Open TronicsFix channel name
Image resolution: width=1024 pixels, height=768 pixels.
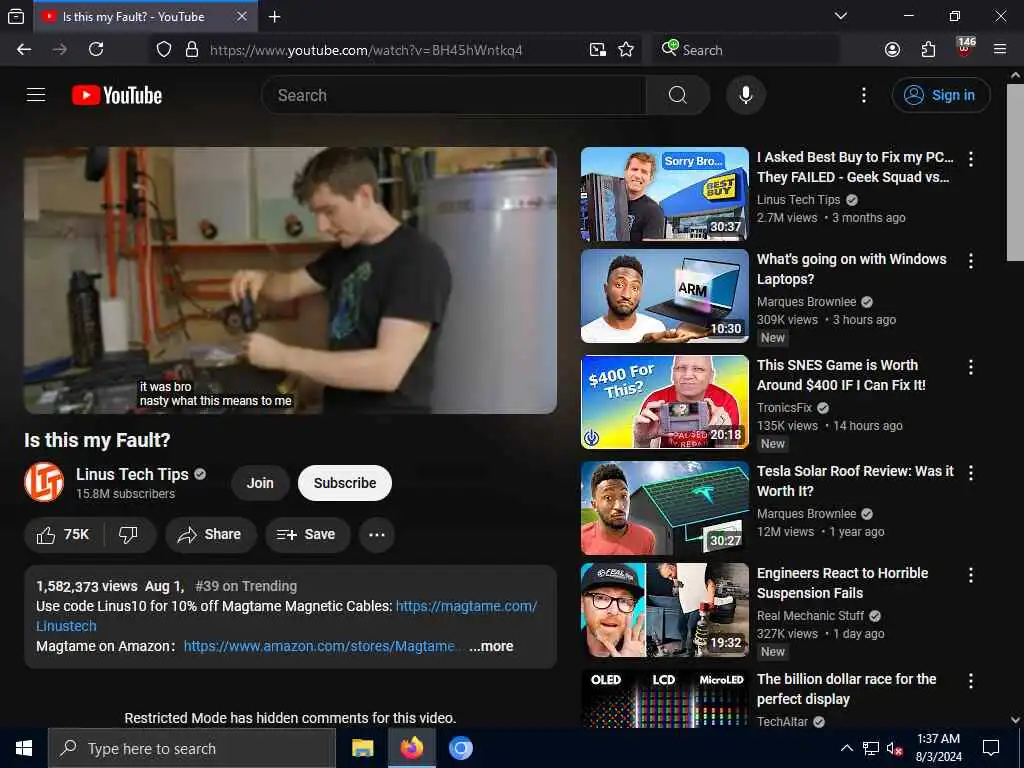tap(784, 408)
